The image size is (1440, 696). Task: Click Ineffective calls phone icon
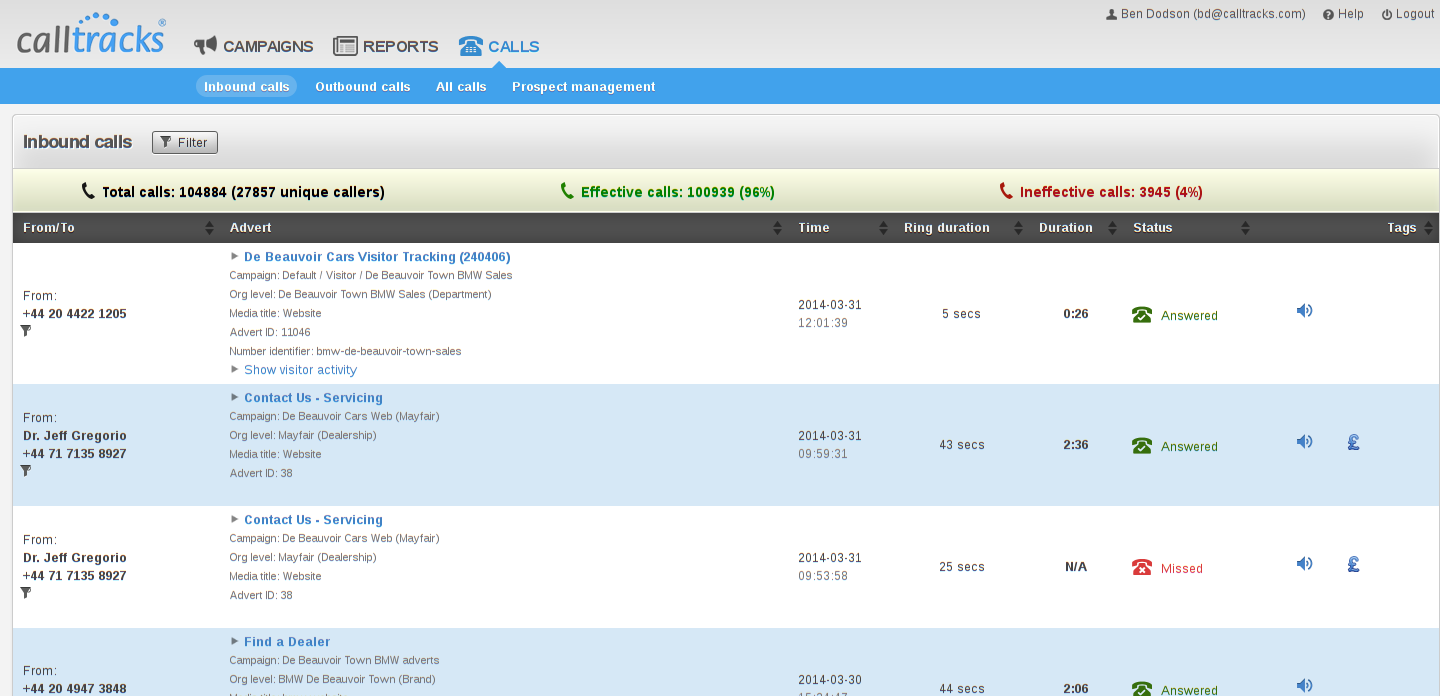click(1006, 191)
